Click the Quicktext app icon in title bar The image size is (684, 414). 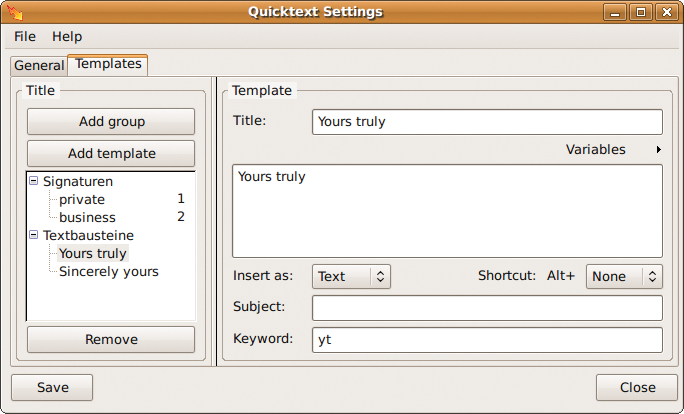click(x=15, y=12)
